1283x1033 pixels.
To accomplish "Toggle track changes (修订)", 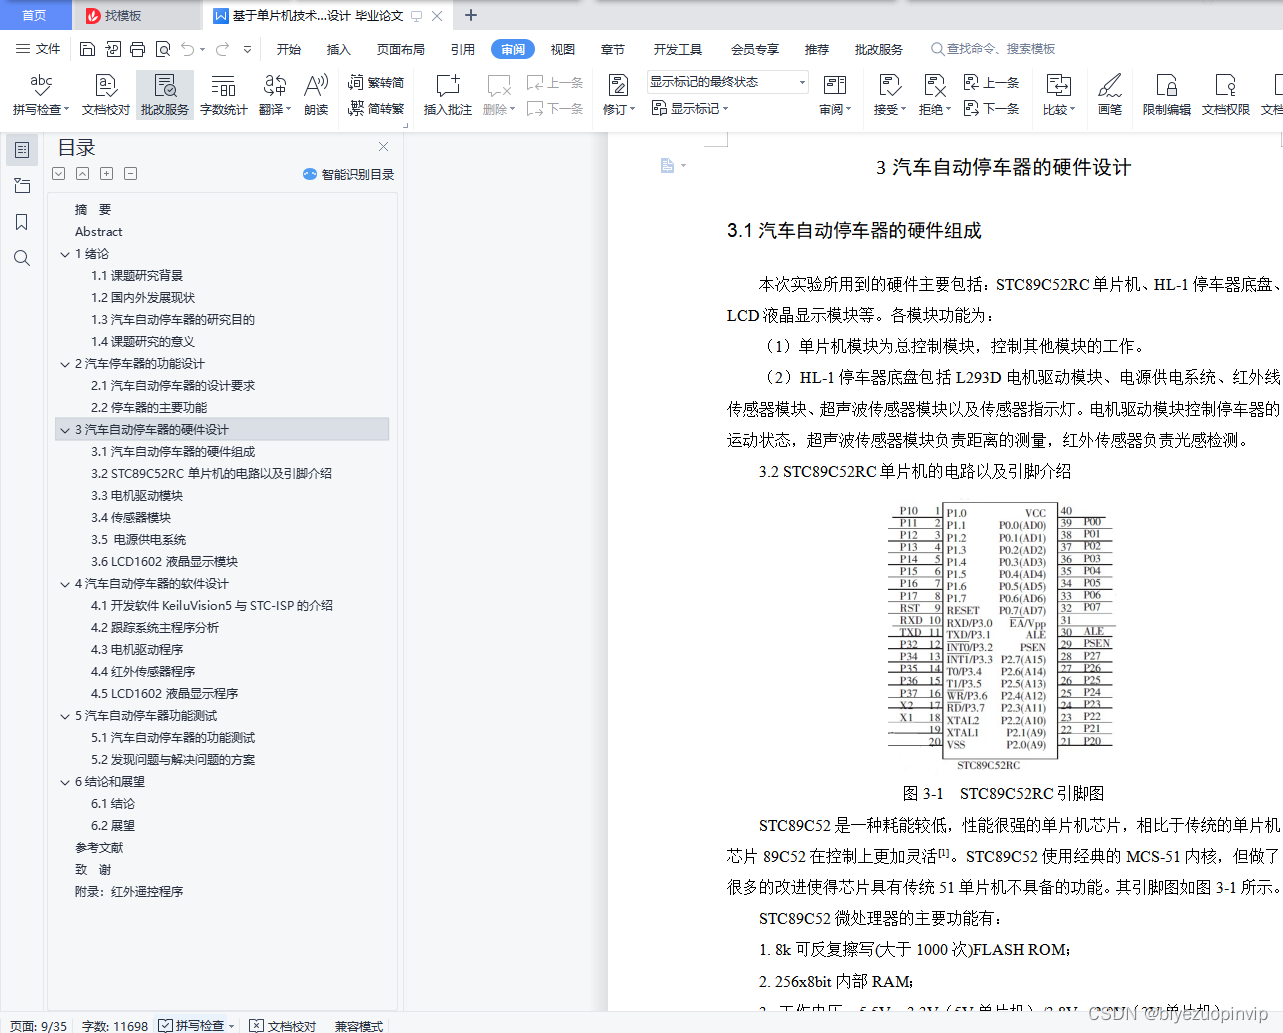I will click(619, 95).
